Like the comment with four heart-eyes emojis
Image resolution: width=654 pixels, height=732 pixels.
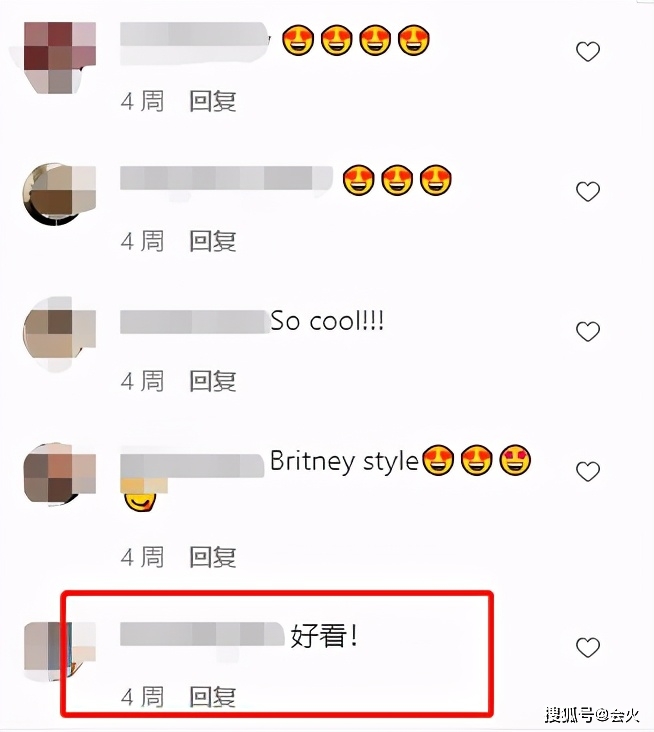pos(588,51)
